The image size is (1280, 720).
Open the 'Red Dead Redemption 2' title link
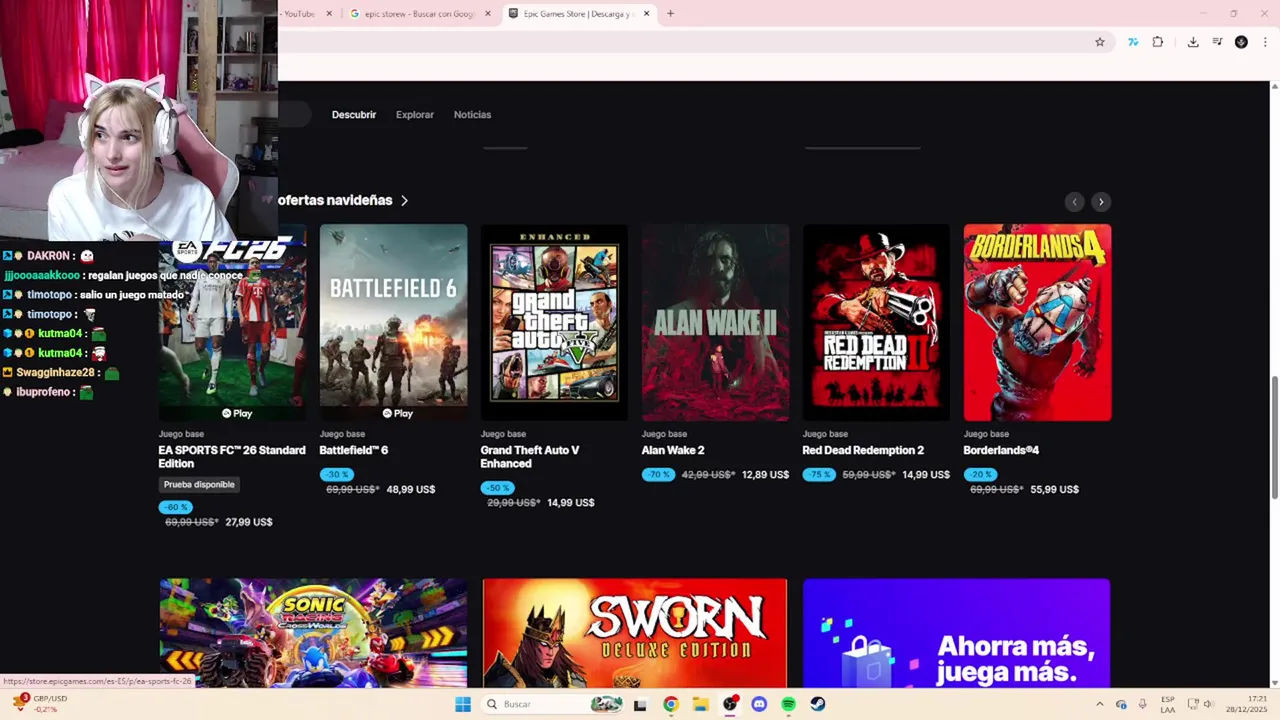click(x=863, y=450)
